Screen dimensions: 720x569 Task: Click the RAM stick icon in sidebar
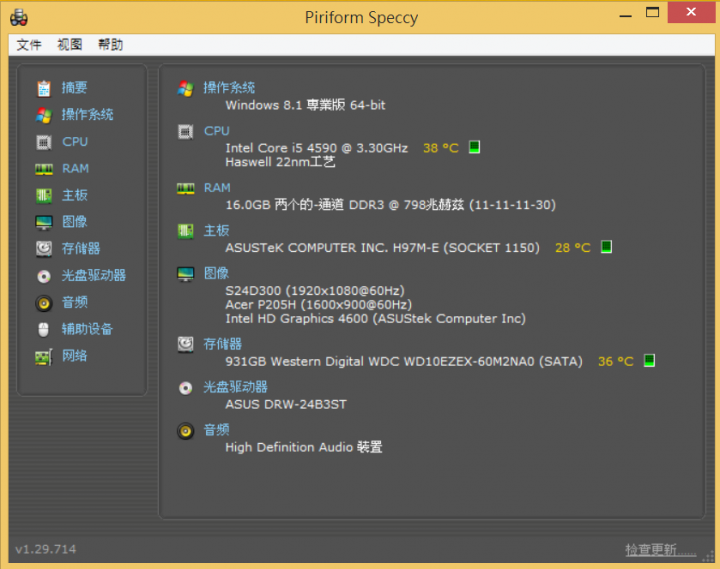[44, 169]
